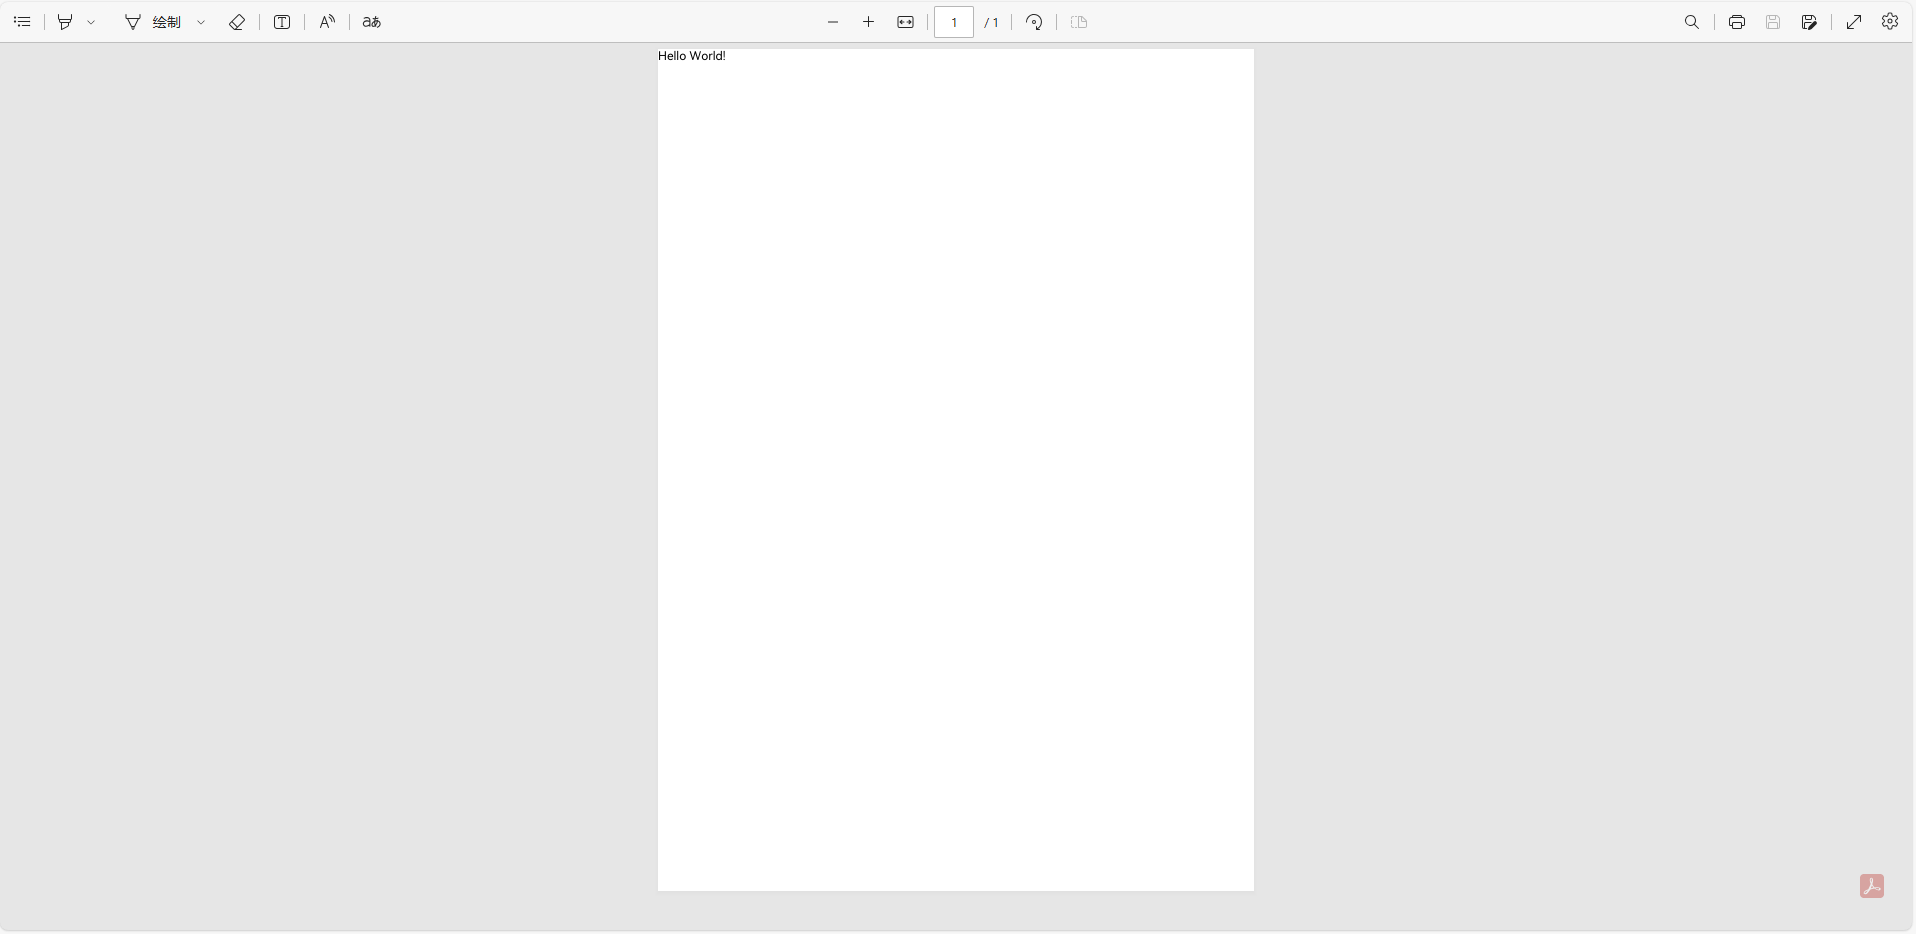Zoom out with the minus button
The image size is (1916, 934).
coord(833,22)
